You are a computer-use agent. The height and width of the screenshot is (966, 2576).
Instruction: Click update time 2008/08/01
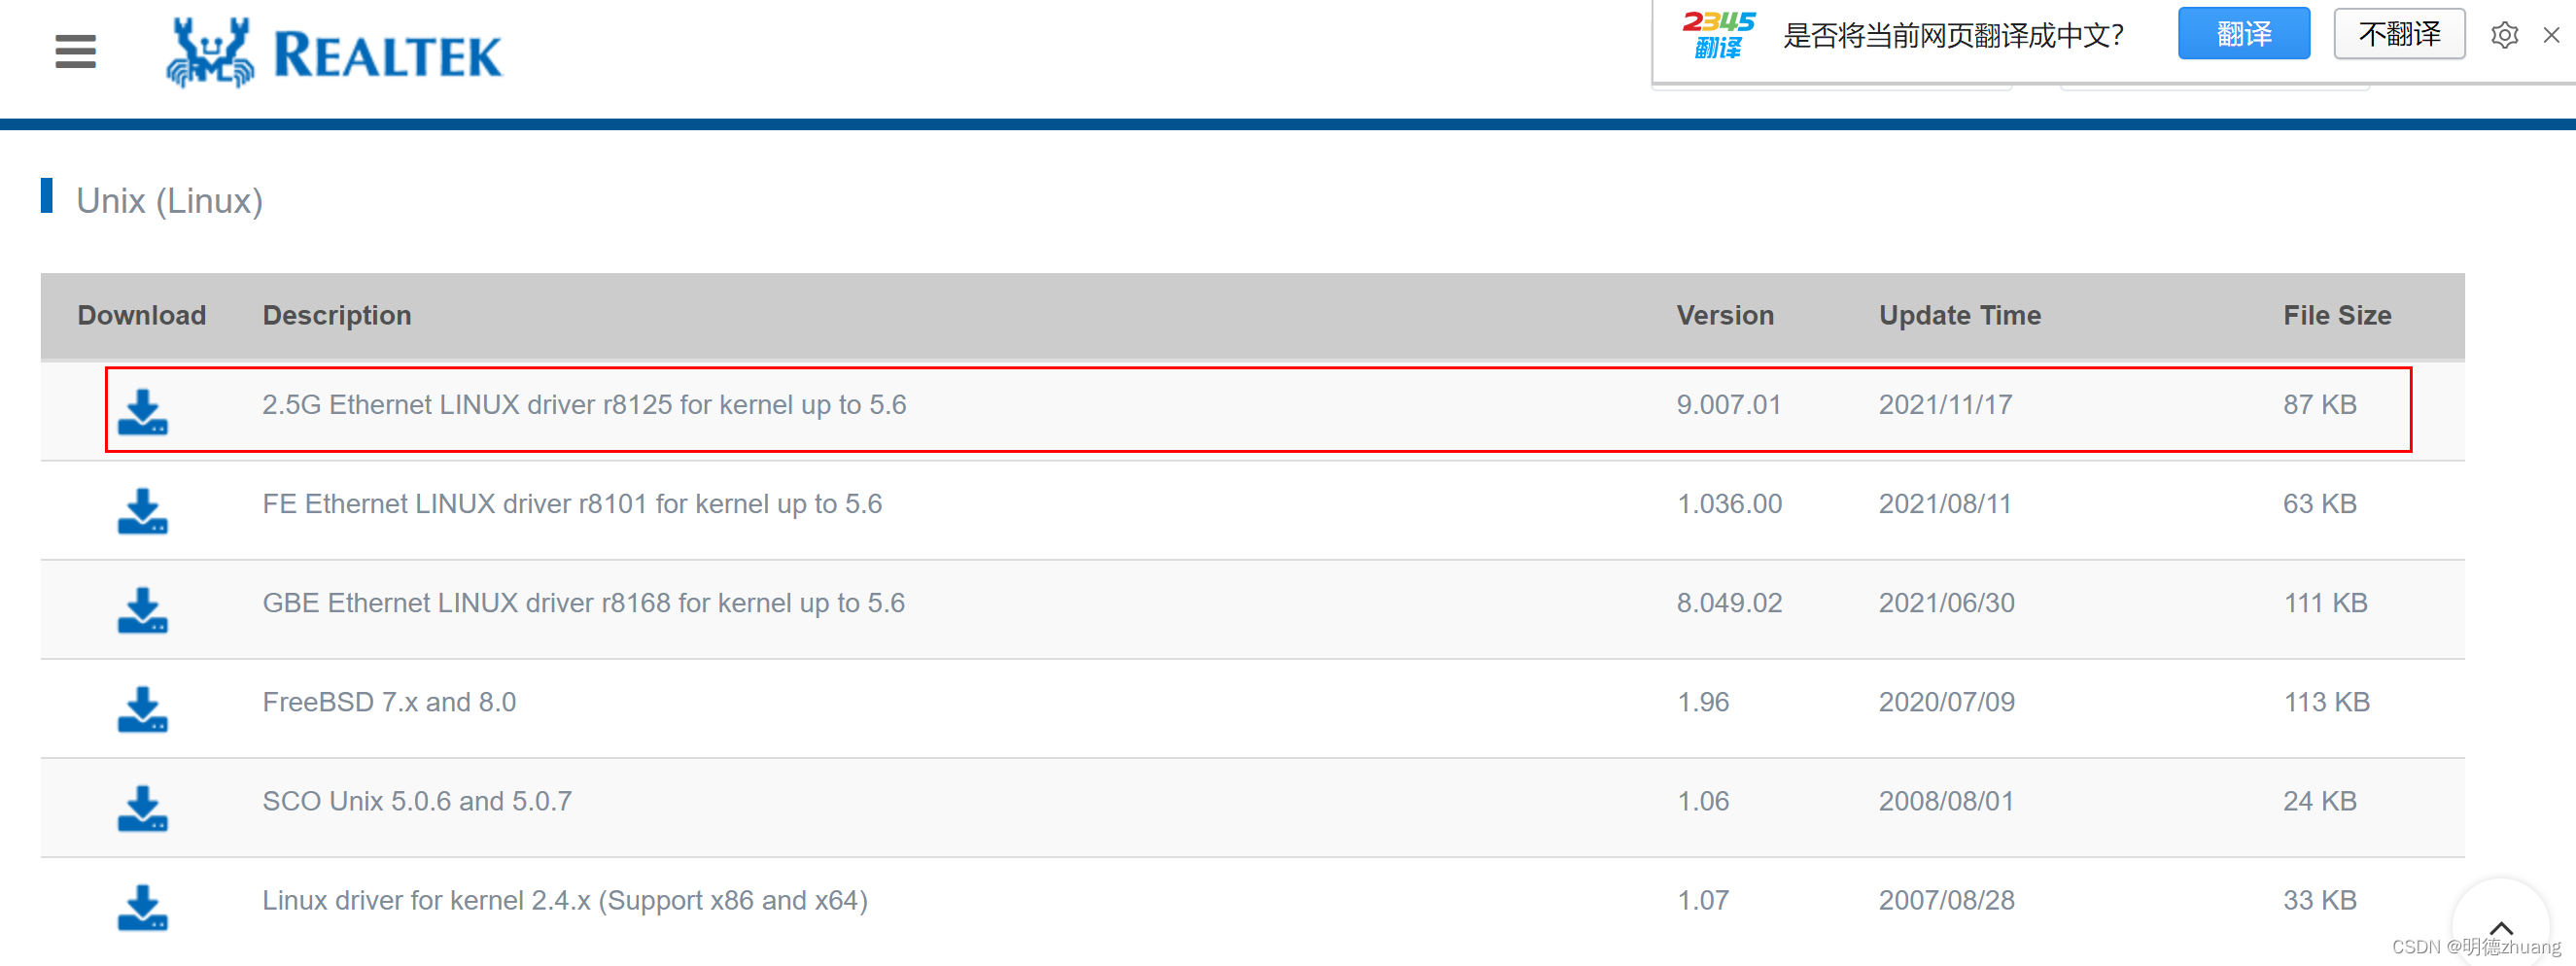(1946, 800)
